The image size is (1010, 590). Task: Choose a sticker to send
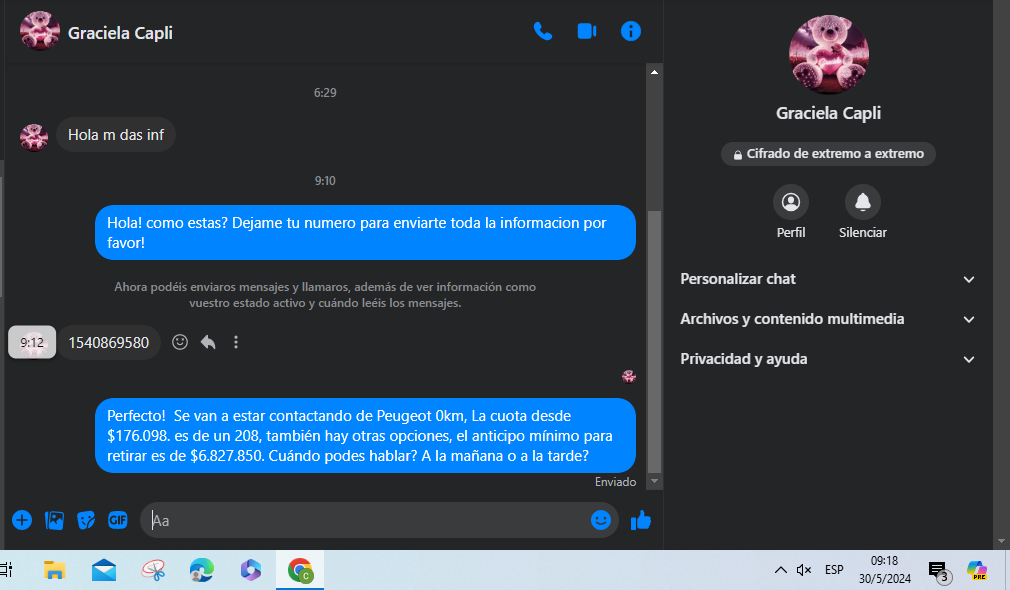(x=86, y=520)
